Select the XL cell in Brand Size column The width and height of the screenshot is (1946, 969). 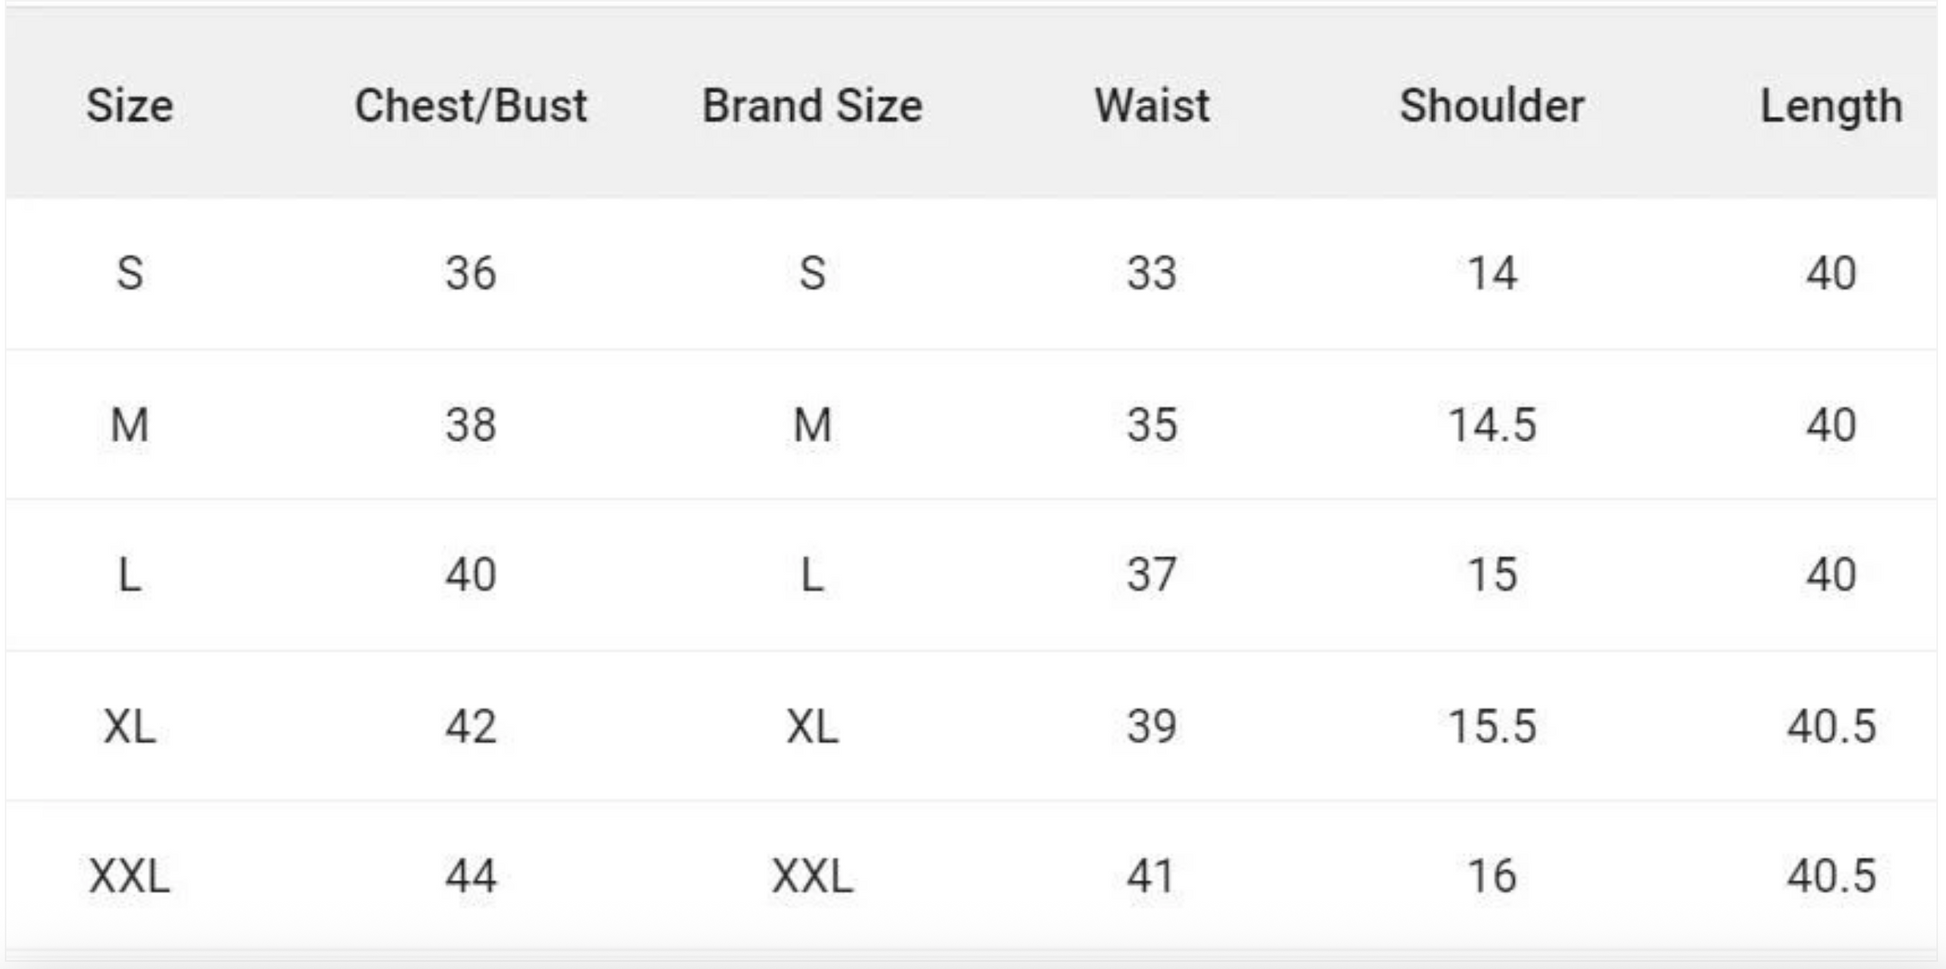(812, 727)
